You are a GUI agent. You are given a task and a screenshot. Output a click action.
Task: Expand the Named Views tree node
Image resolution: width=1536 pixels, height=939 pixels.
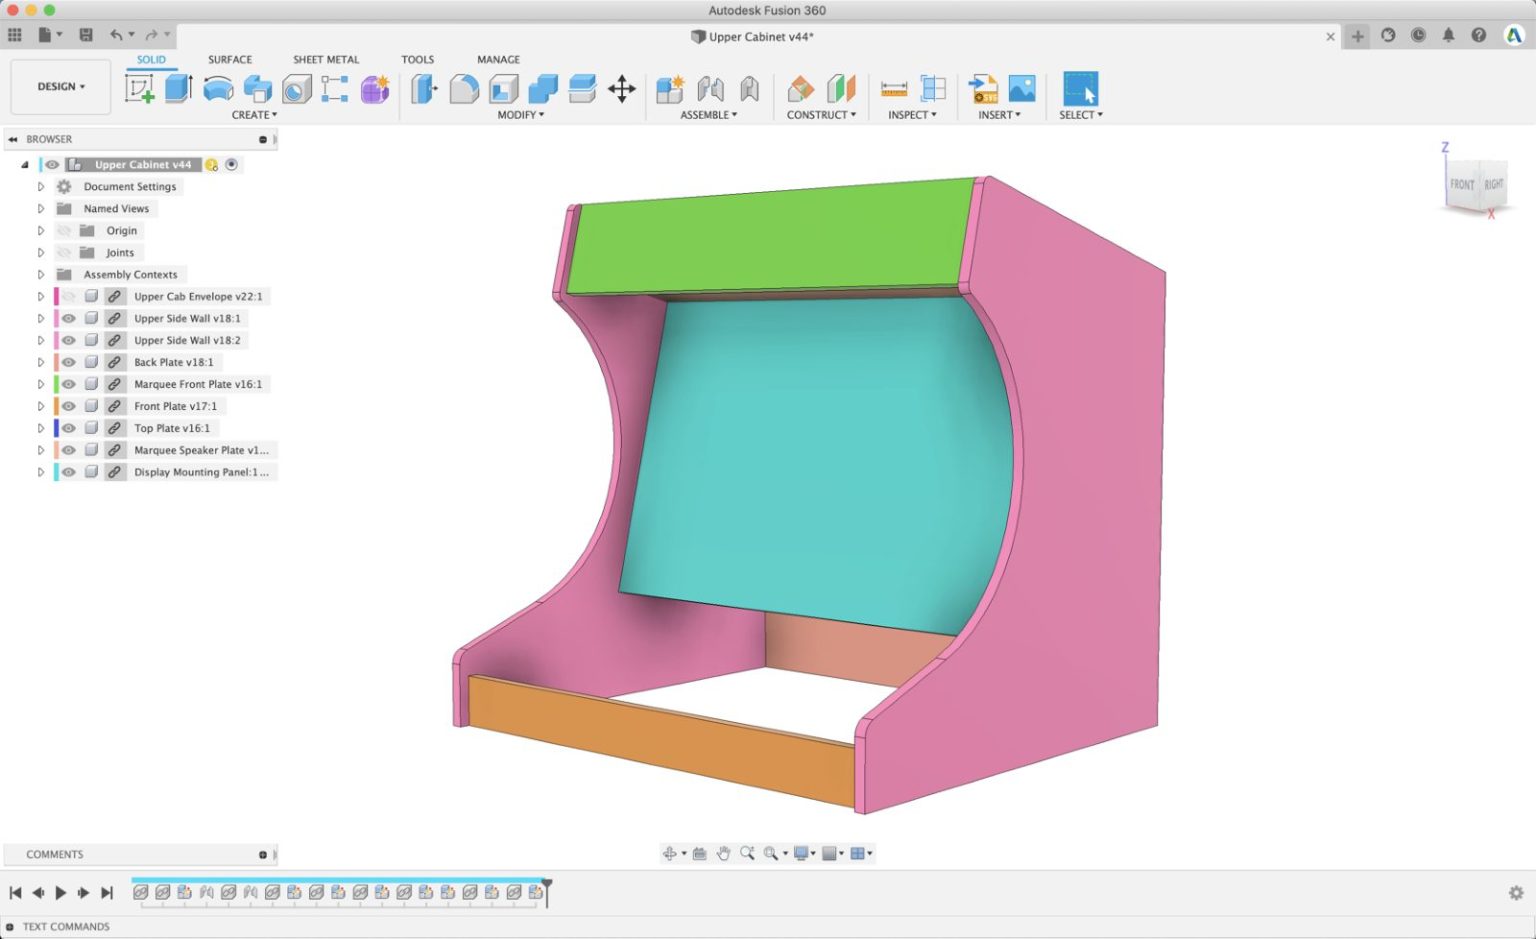(40, 208)
